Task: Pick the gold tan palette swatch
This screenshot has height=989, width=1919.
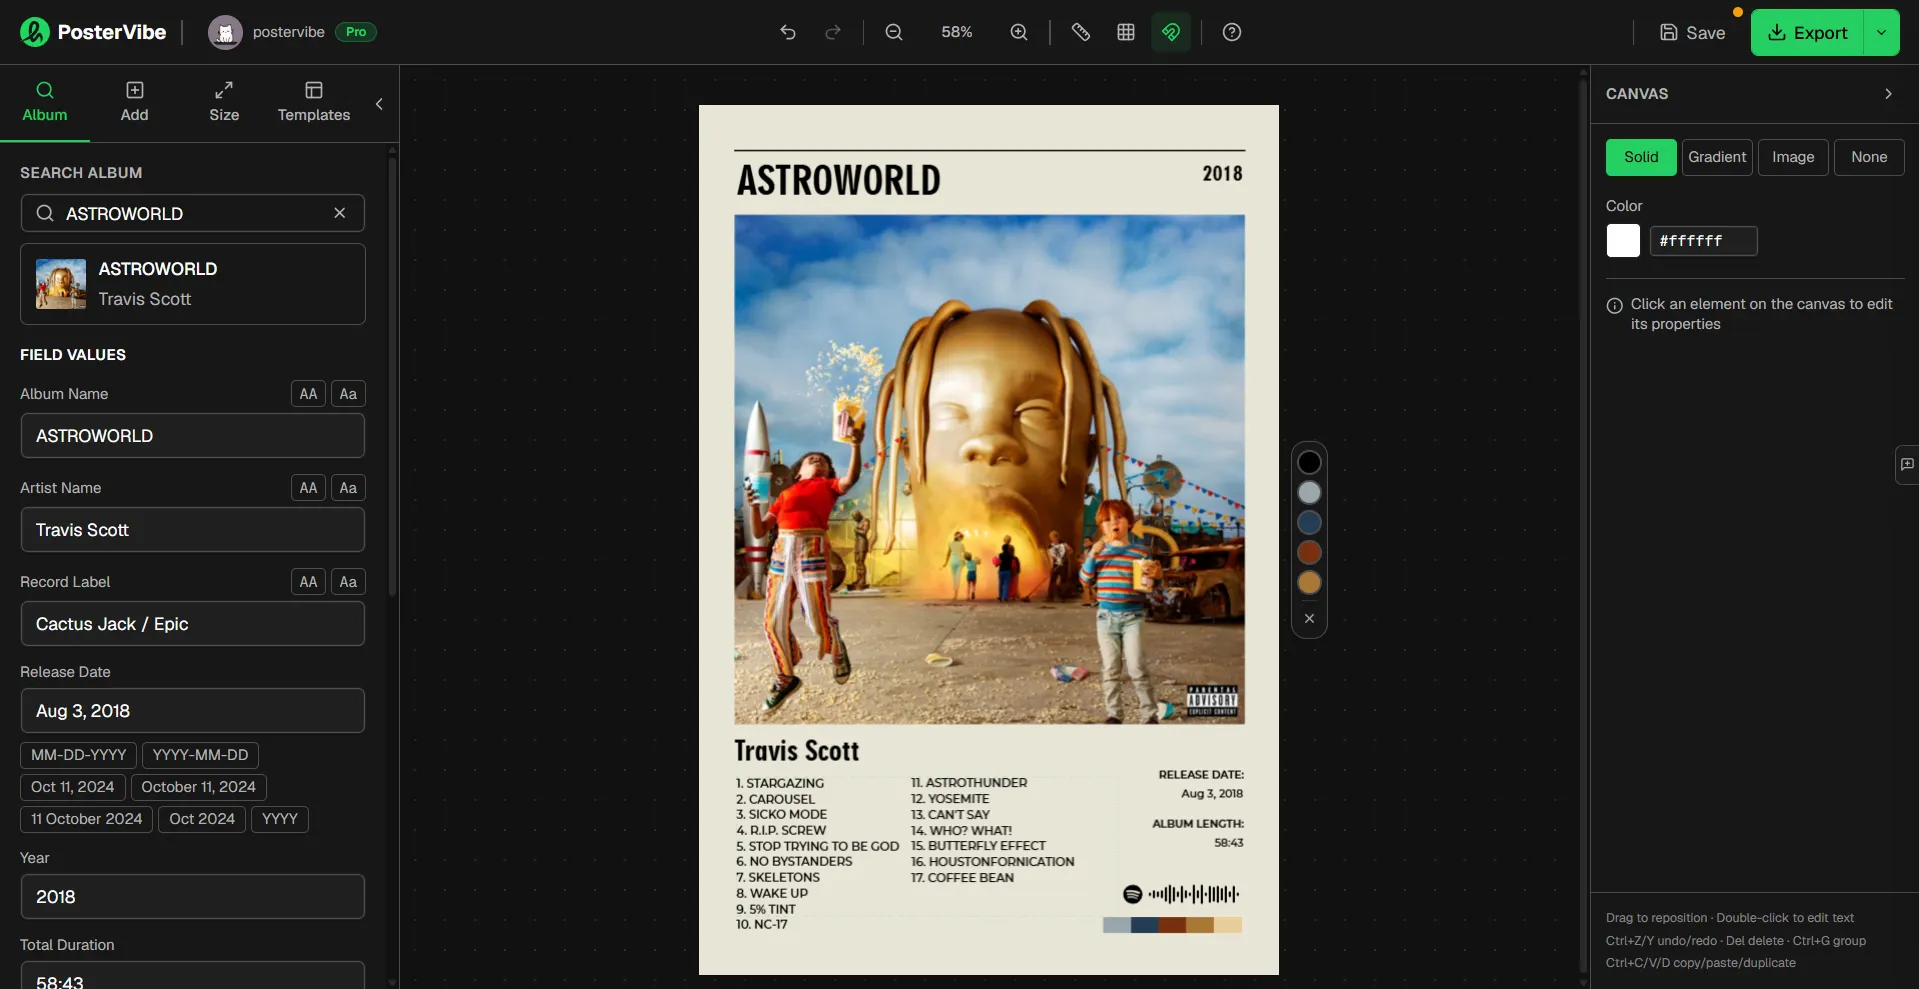Action: pos(1309,582)
